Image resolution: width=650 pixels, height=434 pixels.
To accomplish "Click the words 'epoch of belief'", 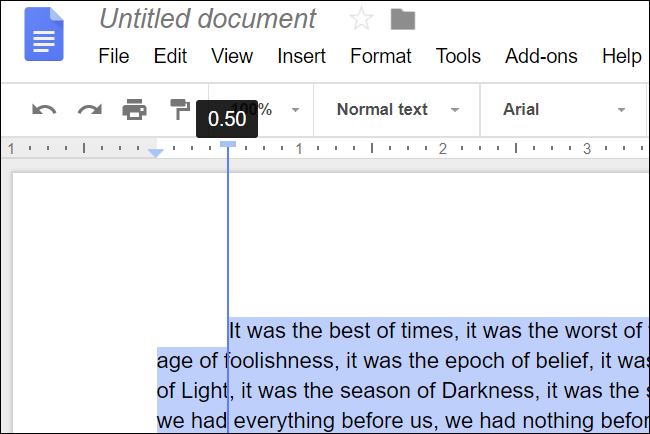I will tap(517, 361).
